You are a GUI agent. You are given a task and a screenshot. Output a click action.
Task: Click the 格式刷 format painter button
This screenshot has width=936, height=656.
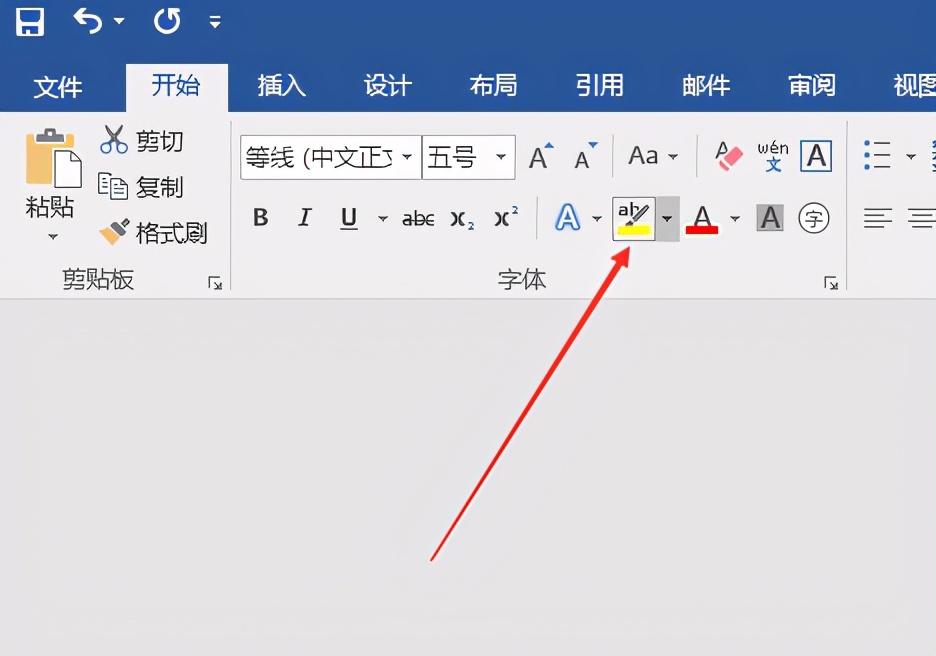[x=153, y=232]
